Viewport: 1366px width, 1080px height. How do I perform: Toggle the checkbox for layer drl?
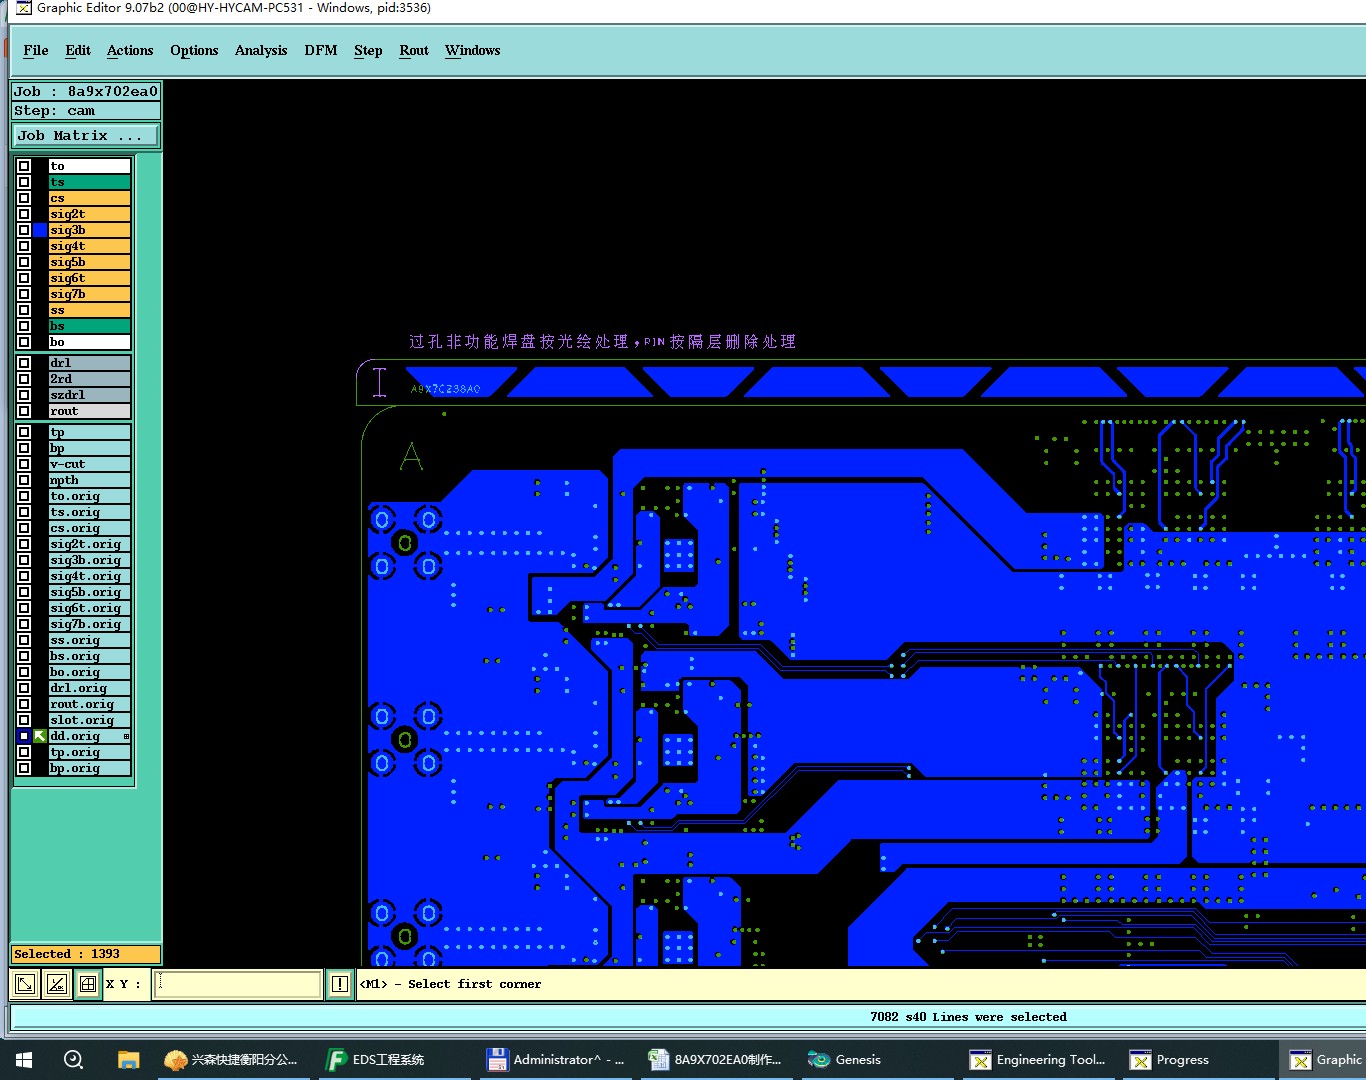pos(24,363)
